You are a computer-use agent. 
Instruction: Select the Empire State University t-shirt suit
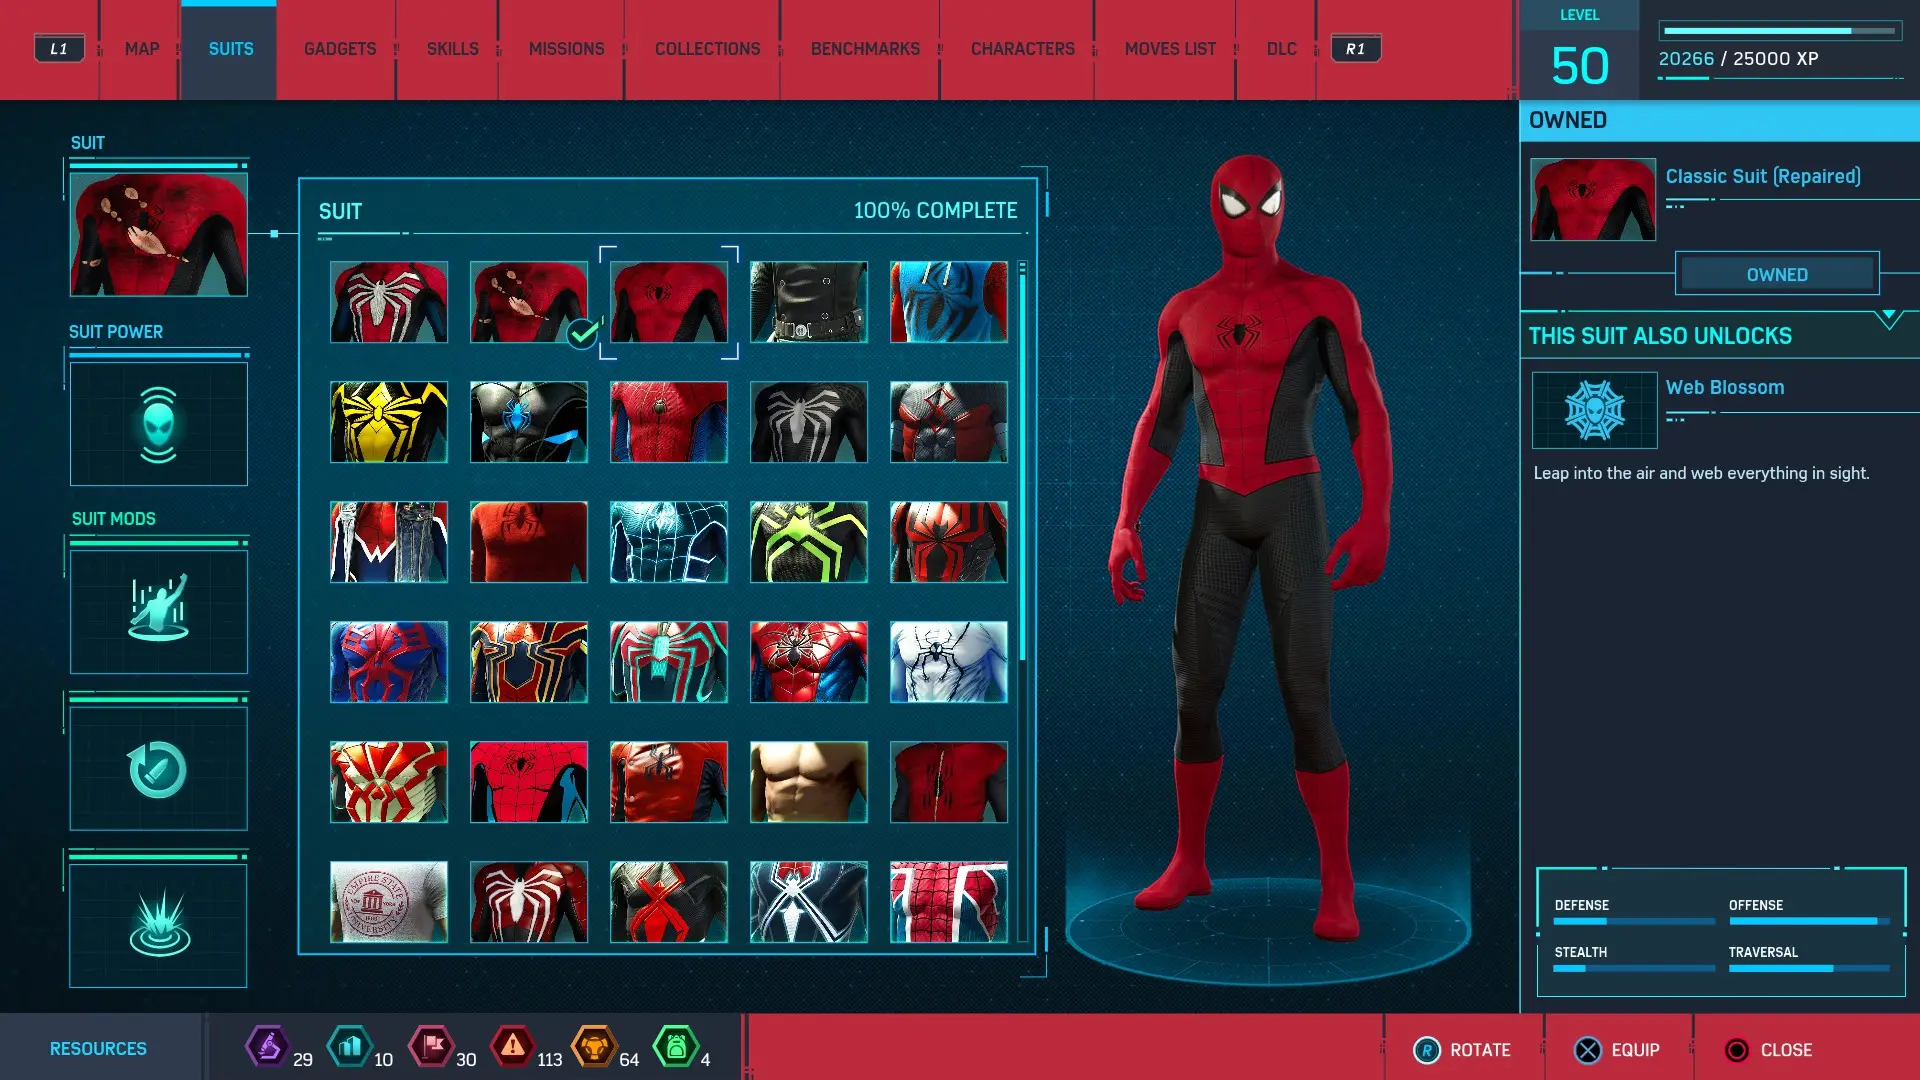pyautogui.click(x=389, y=902)
